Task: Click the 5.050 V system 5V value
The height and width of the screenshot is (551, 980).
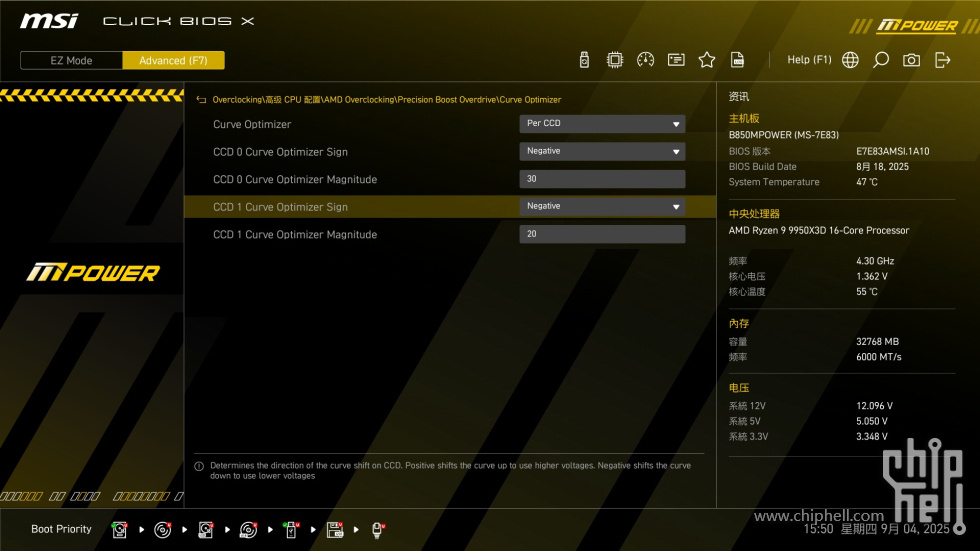Action: (872, 421)
